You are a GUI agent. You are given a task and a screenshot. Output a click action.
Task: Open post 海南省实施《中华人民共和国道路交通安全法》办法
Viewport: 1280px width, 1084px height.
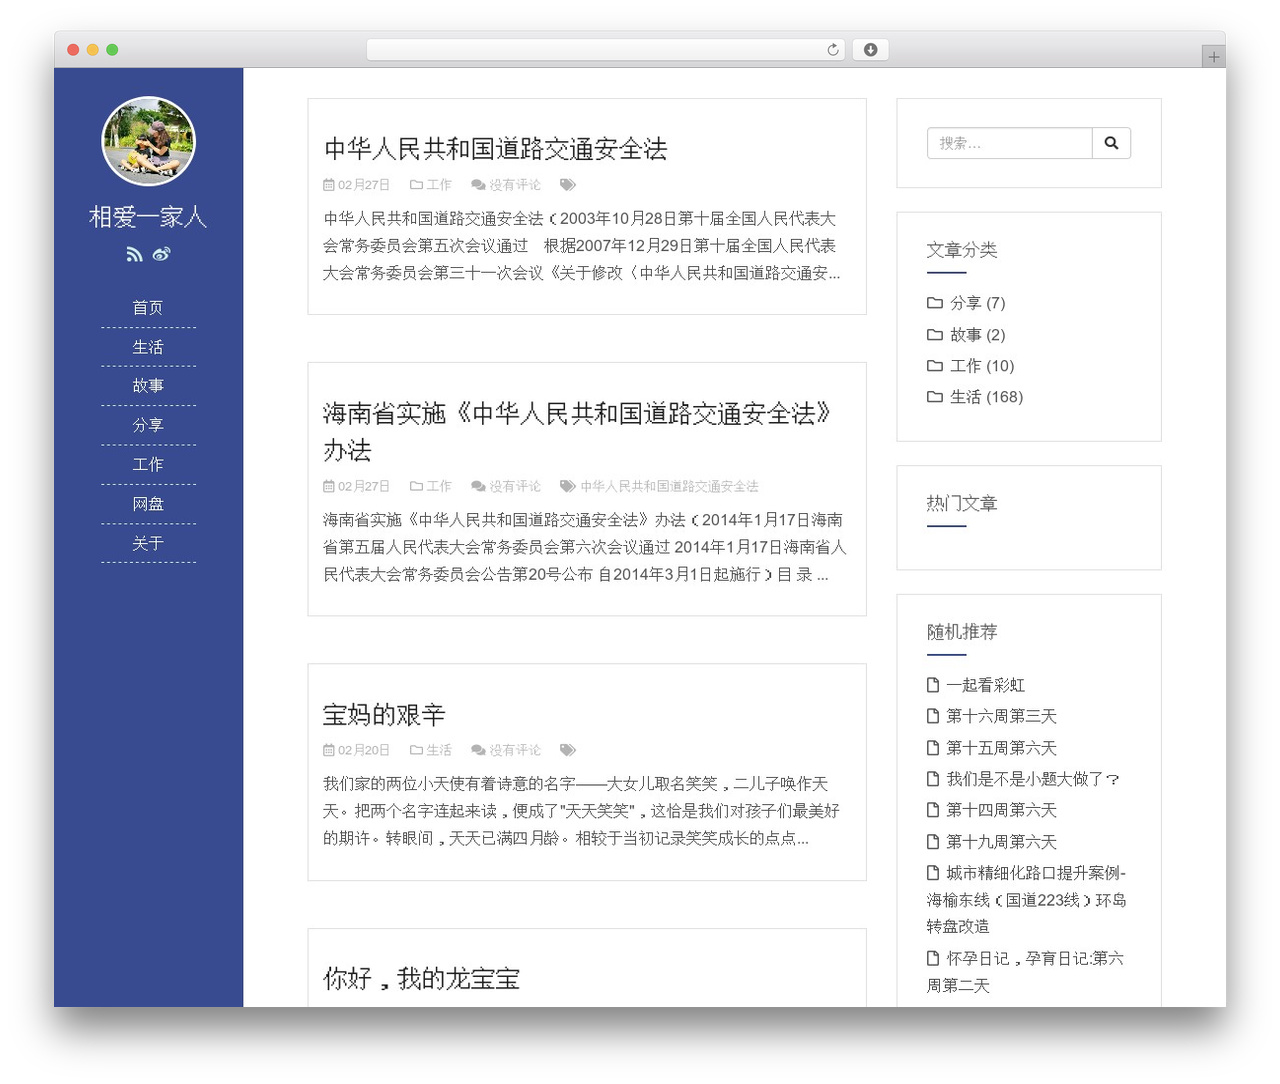(577, 431)
